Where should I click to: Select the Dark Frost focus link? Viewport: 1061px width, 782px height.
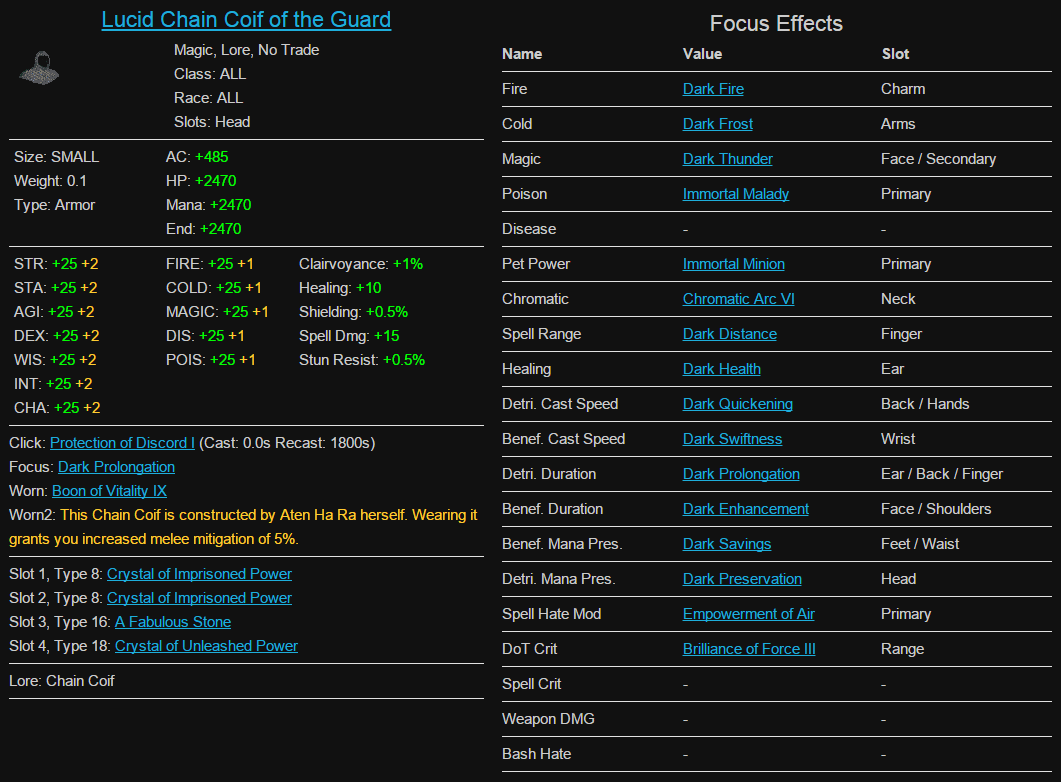pyautogui.click(x=718, y=124)
